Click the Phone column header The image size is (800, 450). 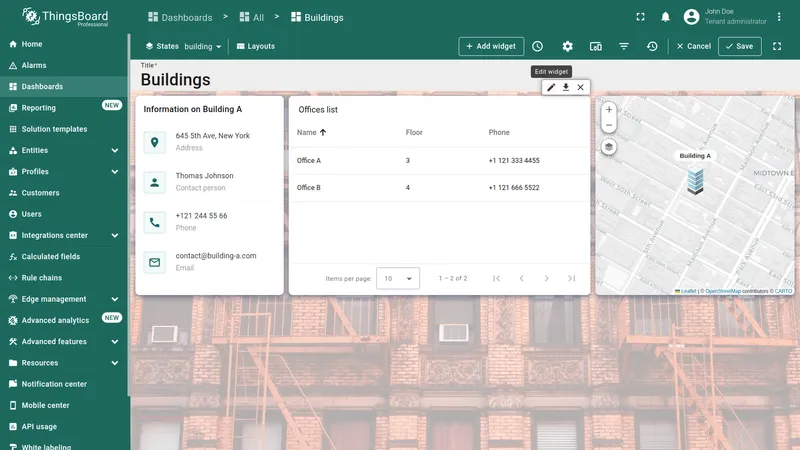(499, 133)
